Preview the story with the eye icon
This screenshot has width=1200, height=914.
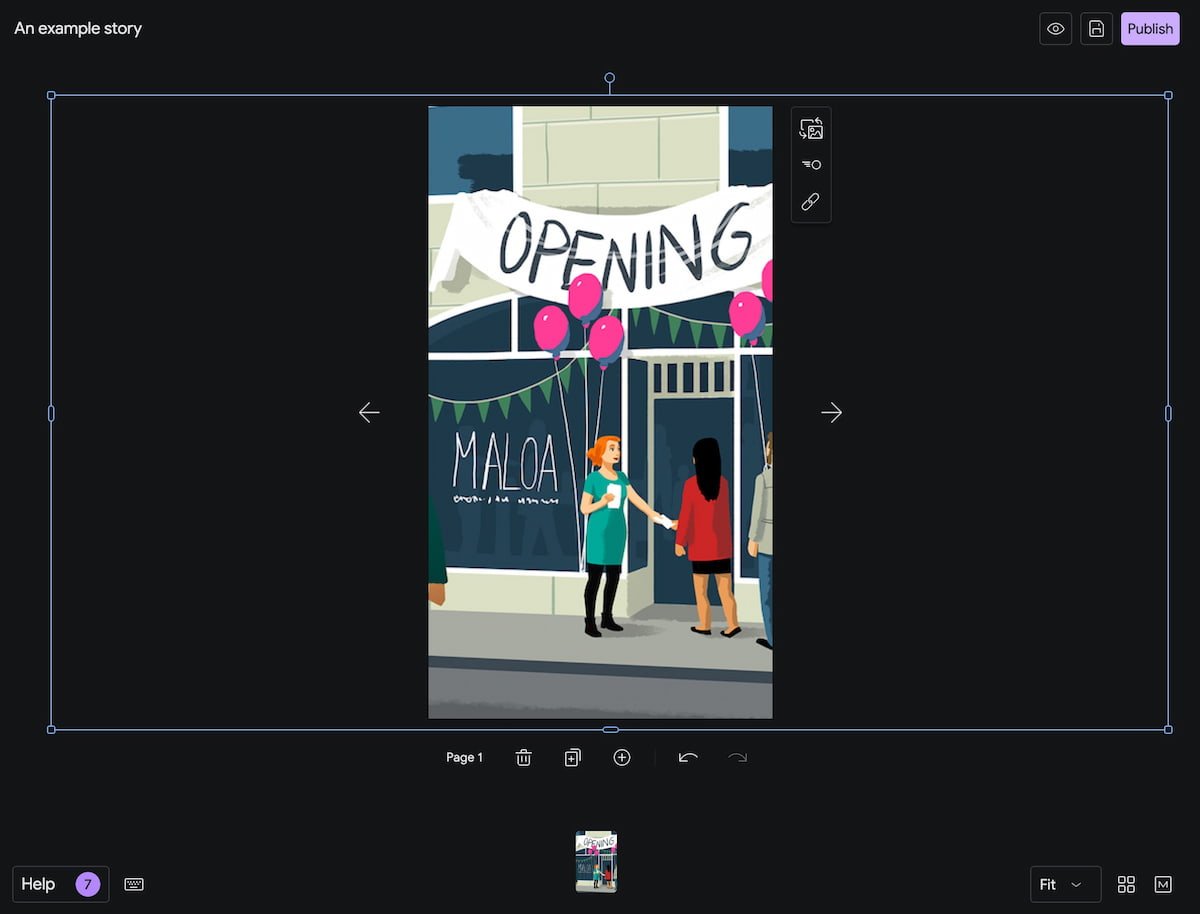click(1055, 29)
